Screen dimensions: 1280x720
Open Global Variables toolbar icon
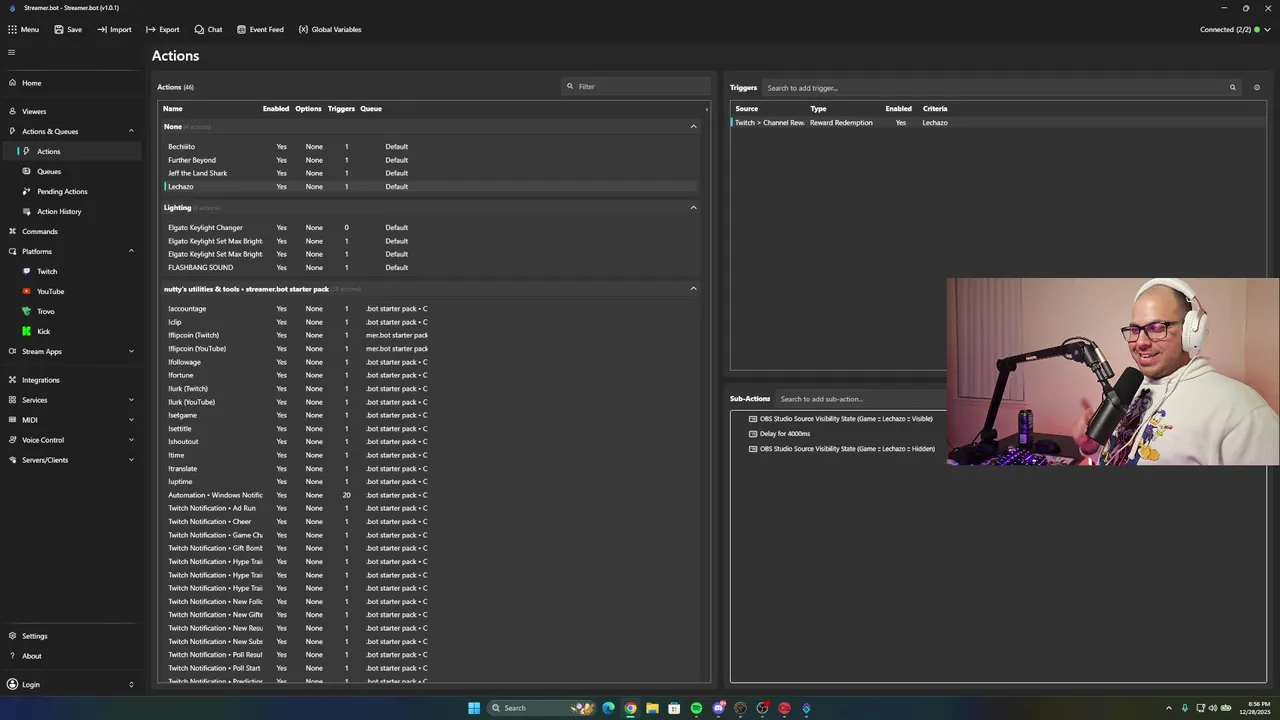coord(303,29)
